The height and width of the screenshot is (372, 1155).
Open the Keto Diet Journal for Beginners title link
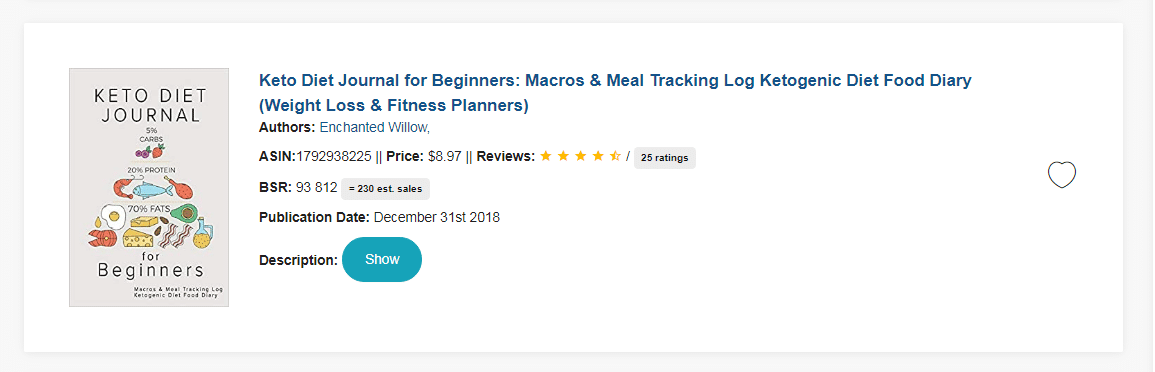615,93
